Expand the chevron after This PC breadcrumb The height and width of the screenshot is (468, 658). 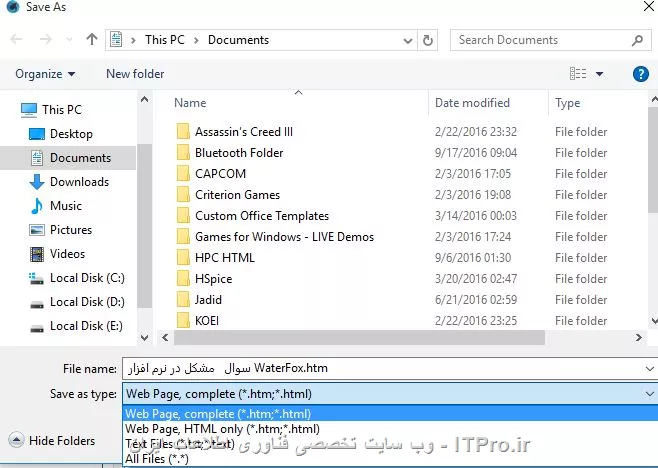196,40
